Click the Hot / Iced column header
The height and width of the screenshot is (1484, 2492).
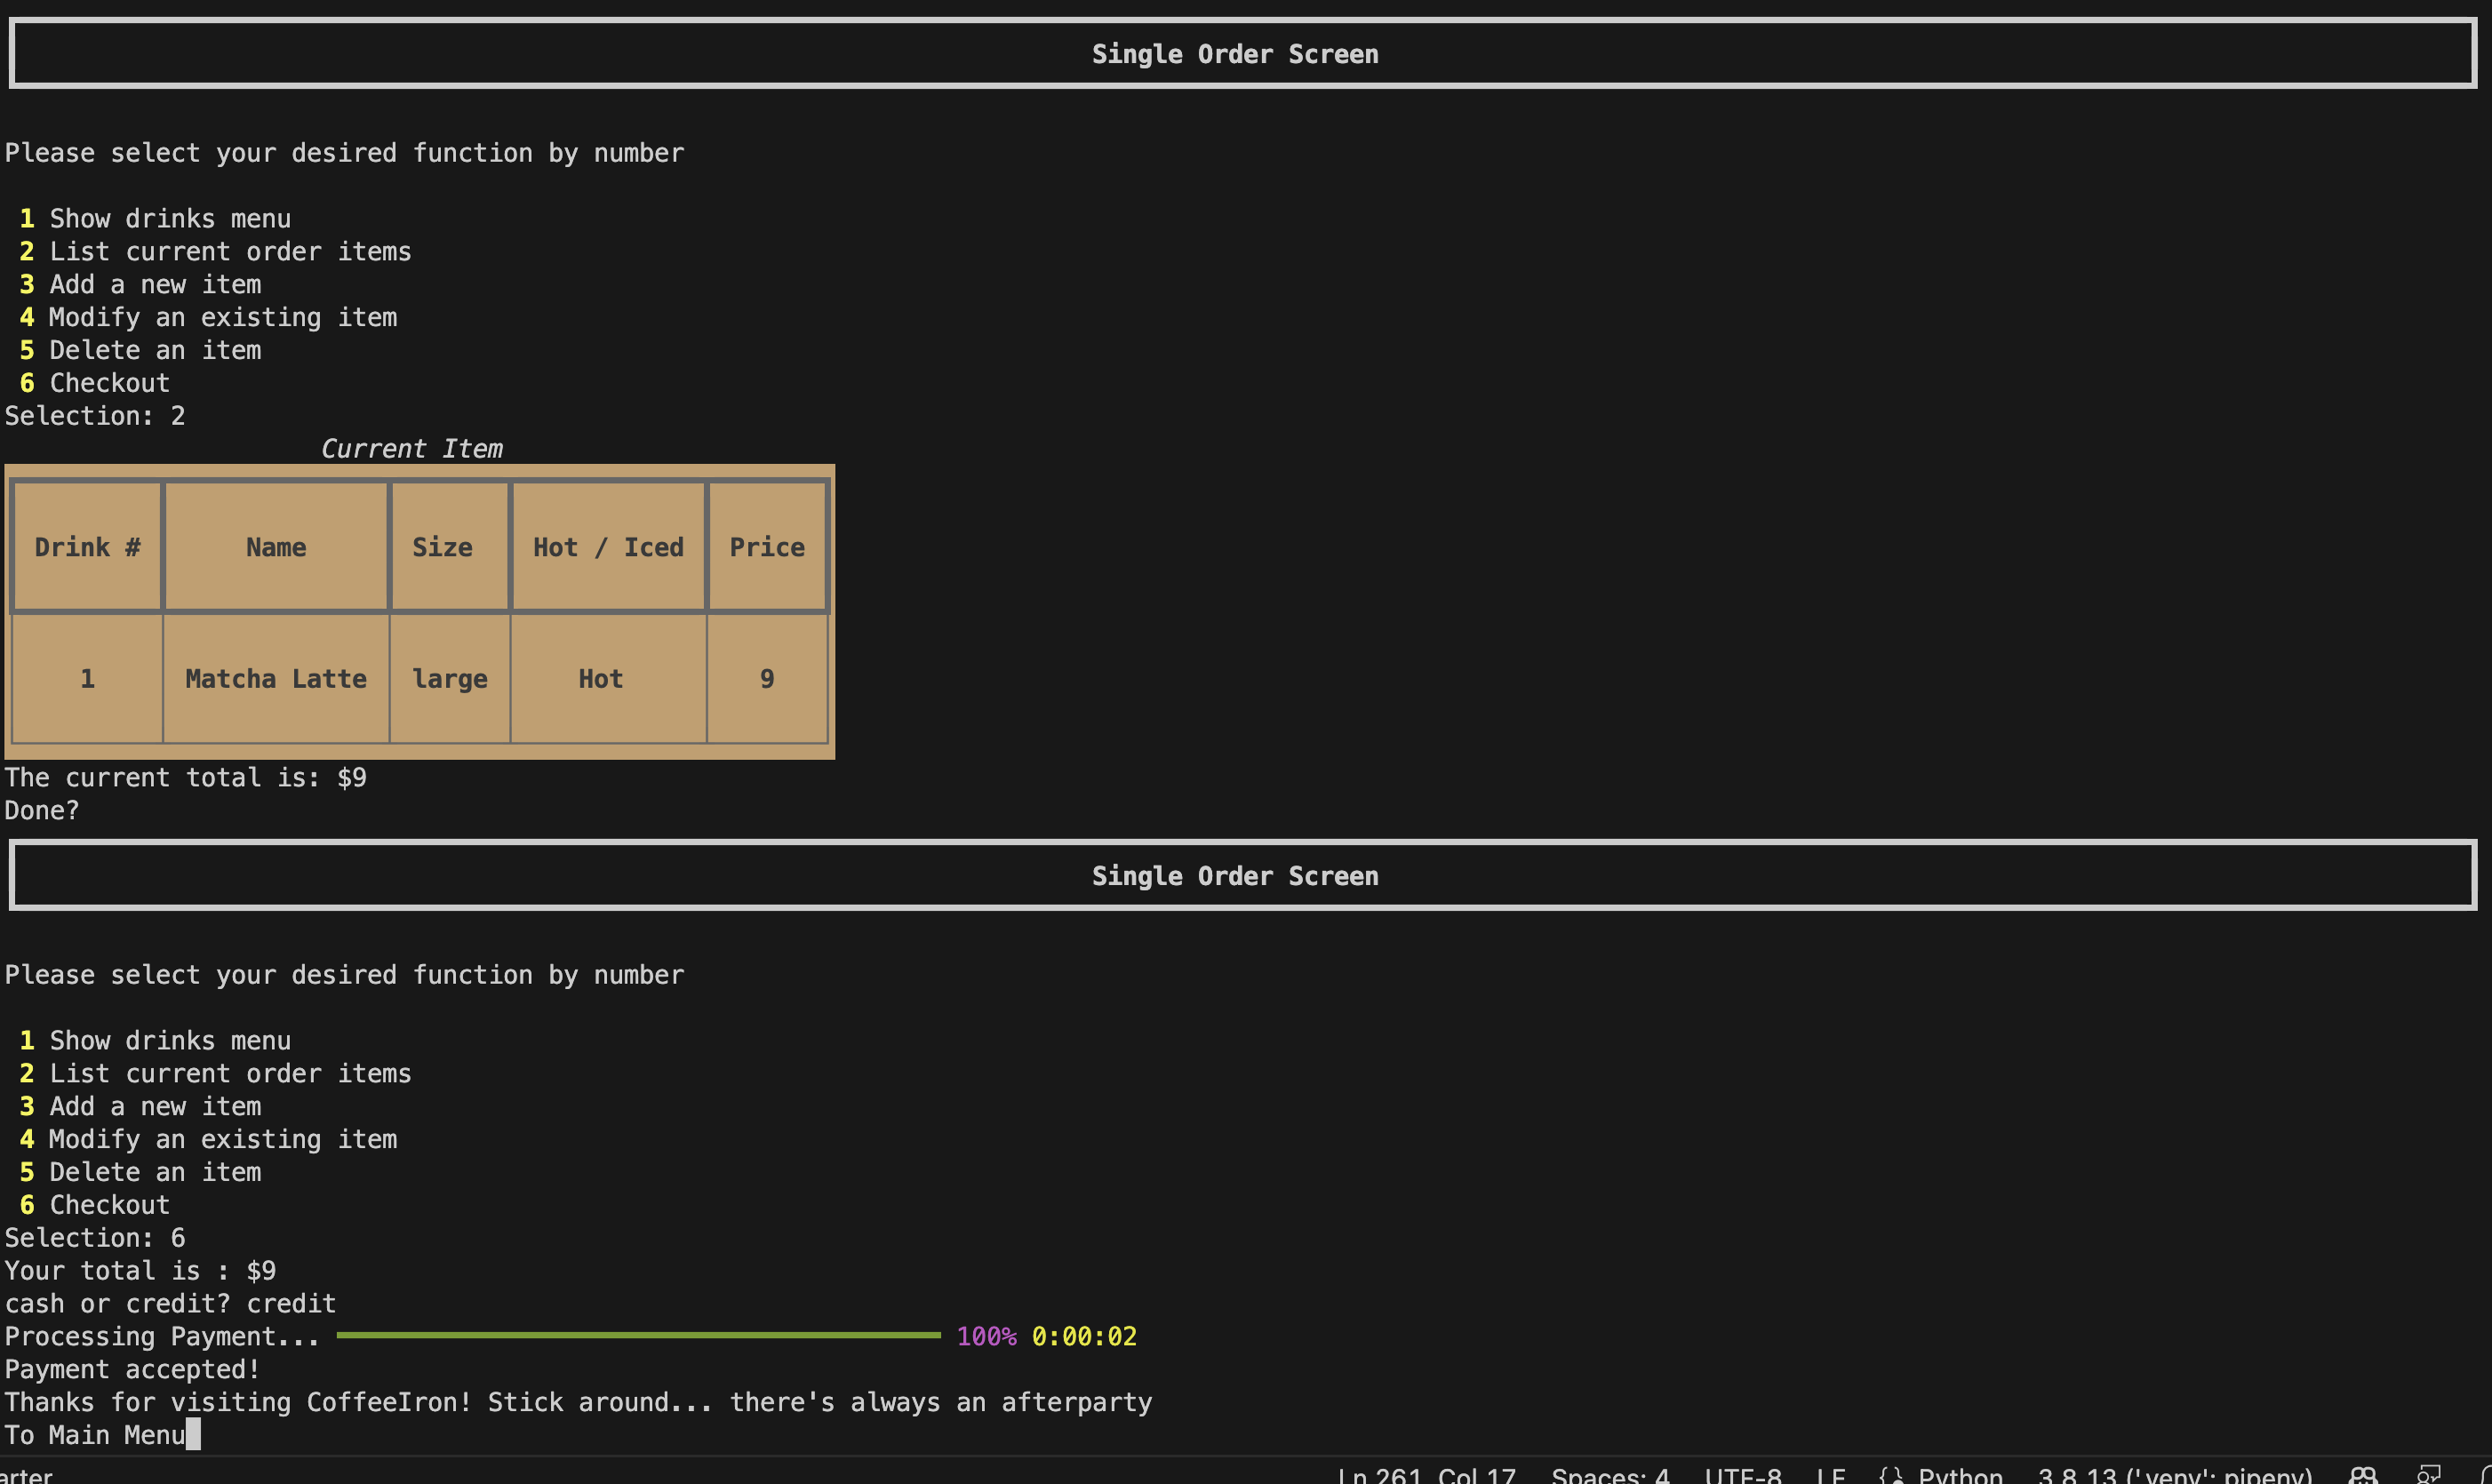pos(608,546)
